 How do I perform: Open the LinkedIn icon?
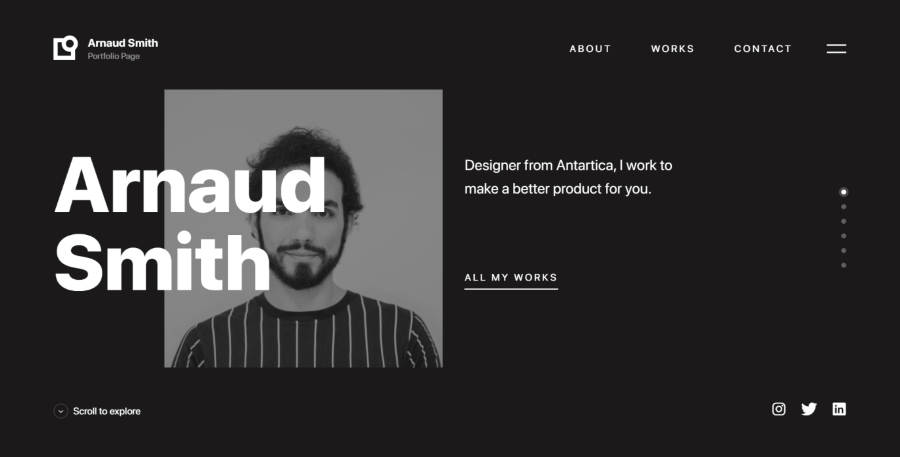point(839,409)
